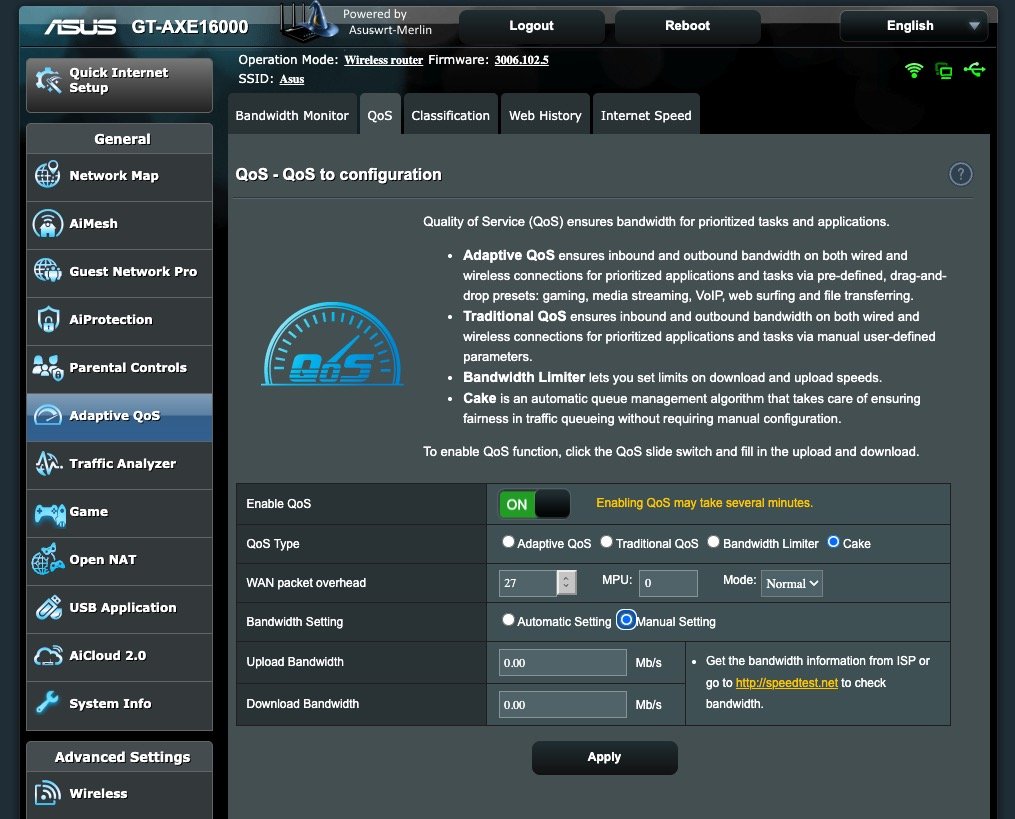Click the Traffic Analyzer icon
The height and width of the screenshot is (819, 1015).
[47, 464]
